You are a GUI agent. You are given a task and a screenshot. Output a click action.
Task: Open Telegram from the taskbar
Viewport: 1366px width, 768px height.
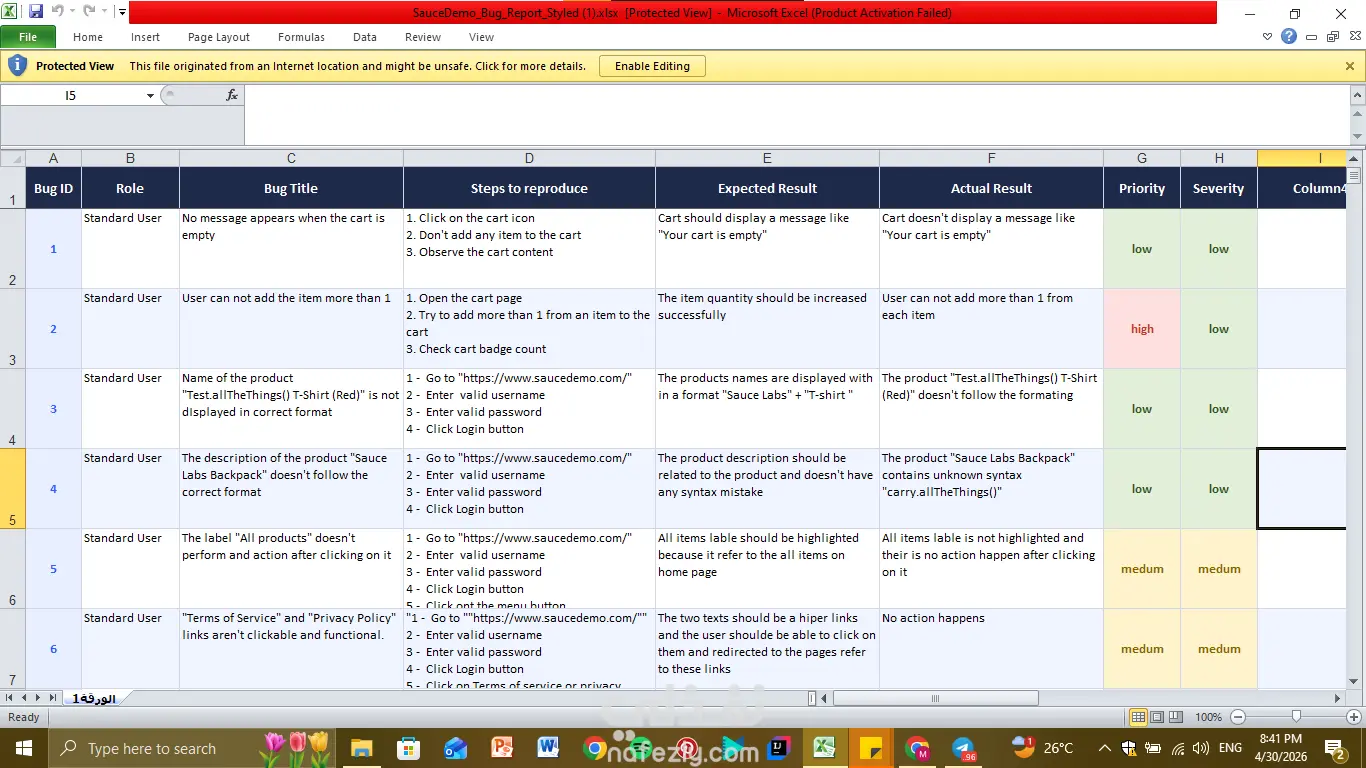pos(964,748)
